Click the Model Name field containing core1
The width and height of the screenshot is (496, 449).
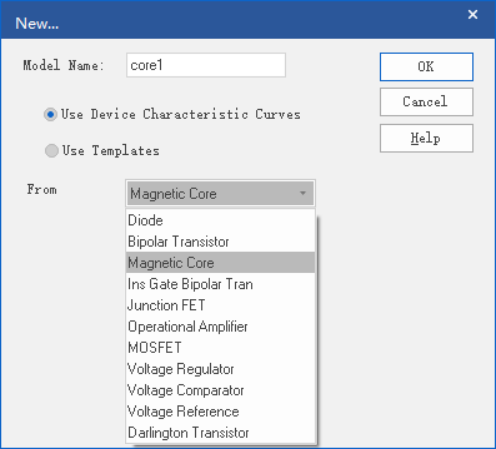point(206,65)
